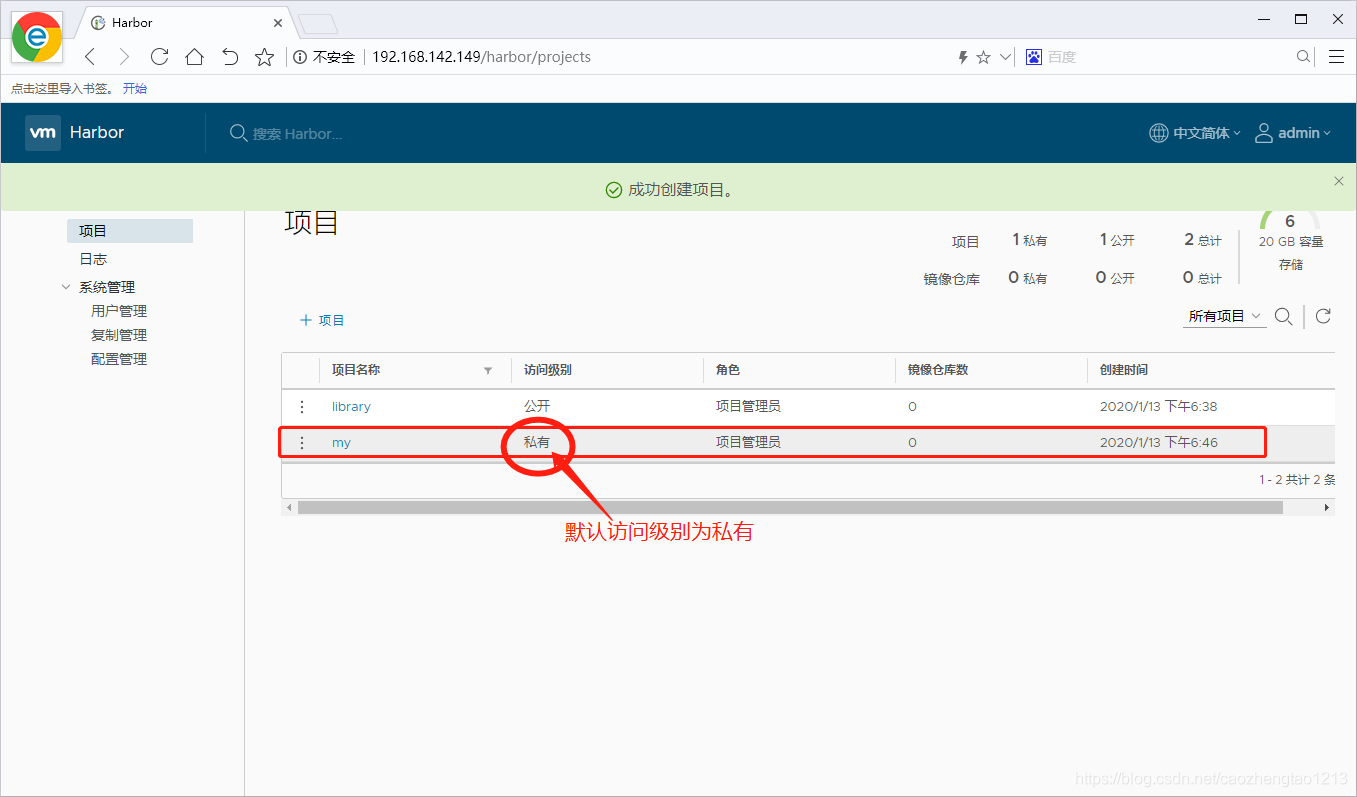Viewport: 1357px width, 797px height.
Task: Click the globe language icon
Action: (x=1159, y=133)
